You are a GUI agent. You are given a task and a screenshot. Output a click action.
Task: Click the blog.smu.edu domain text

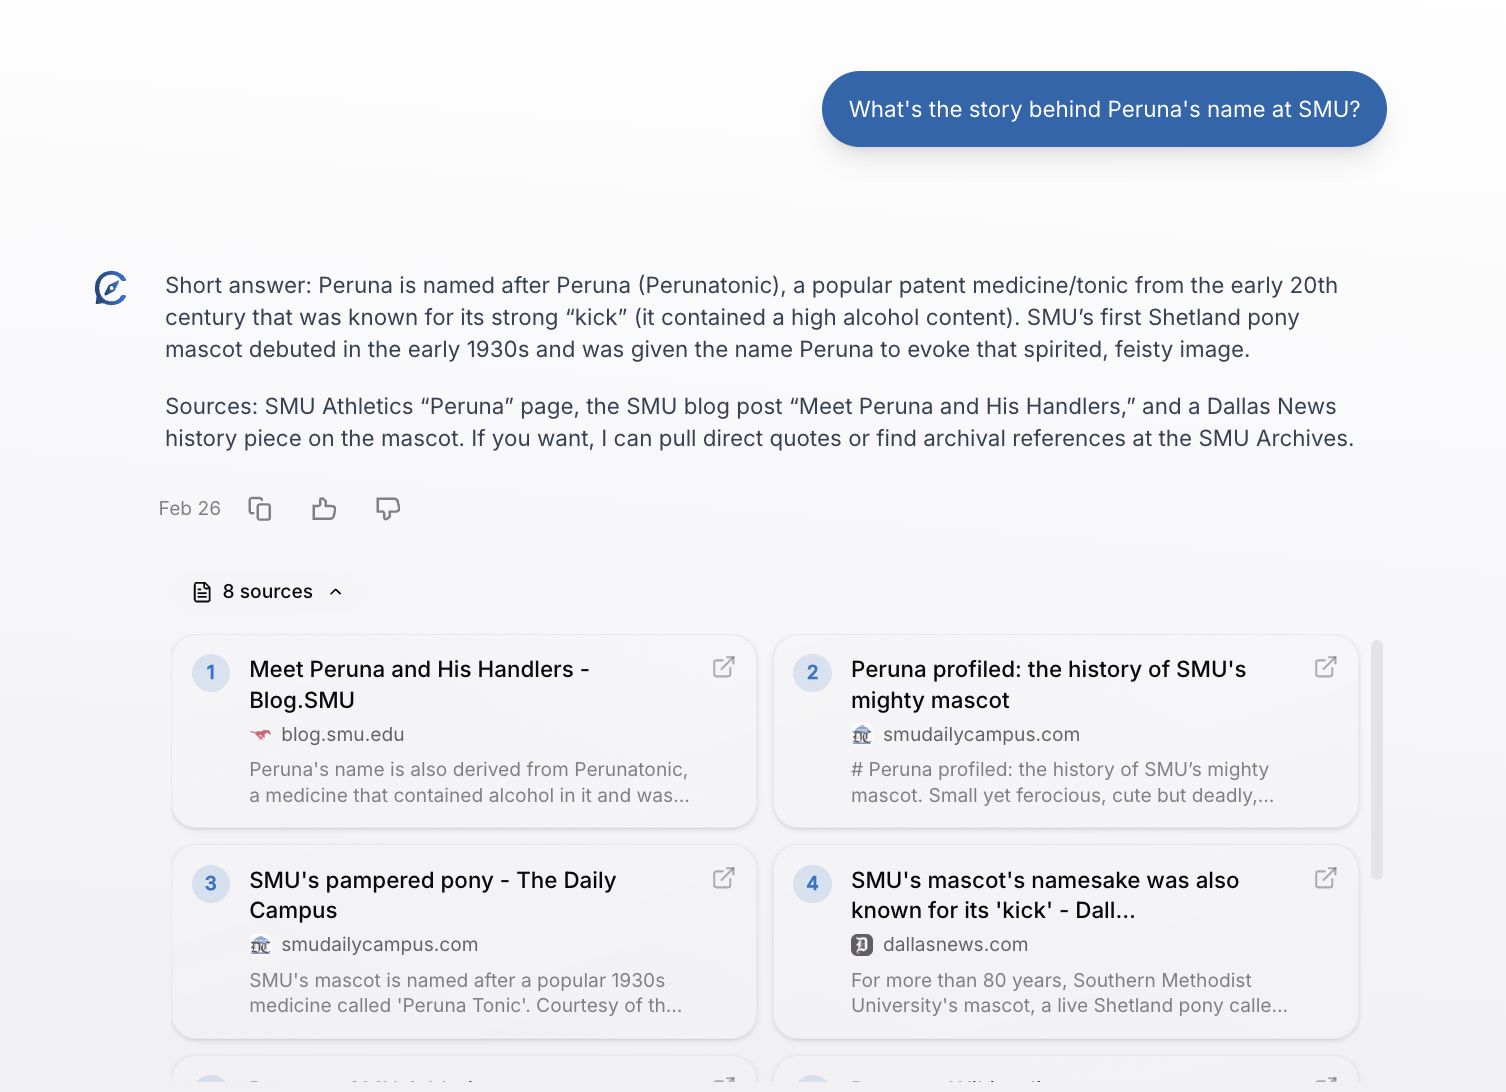pyautogui.click(x=343, y=735)
